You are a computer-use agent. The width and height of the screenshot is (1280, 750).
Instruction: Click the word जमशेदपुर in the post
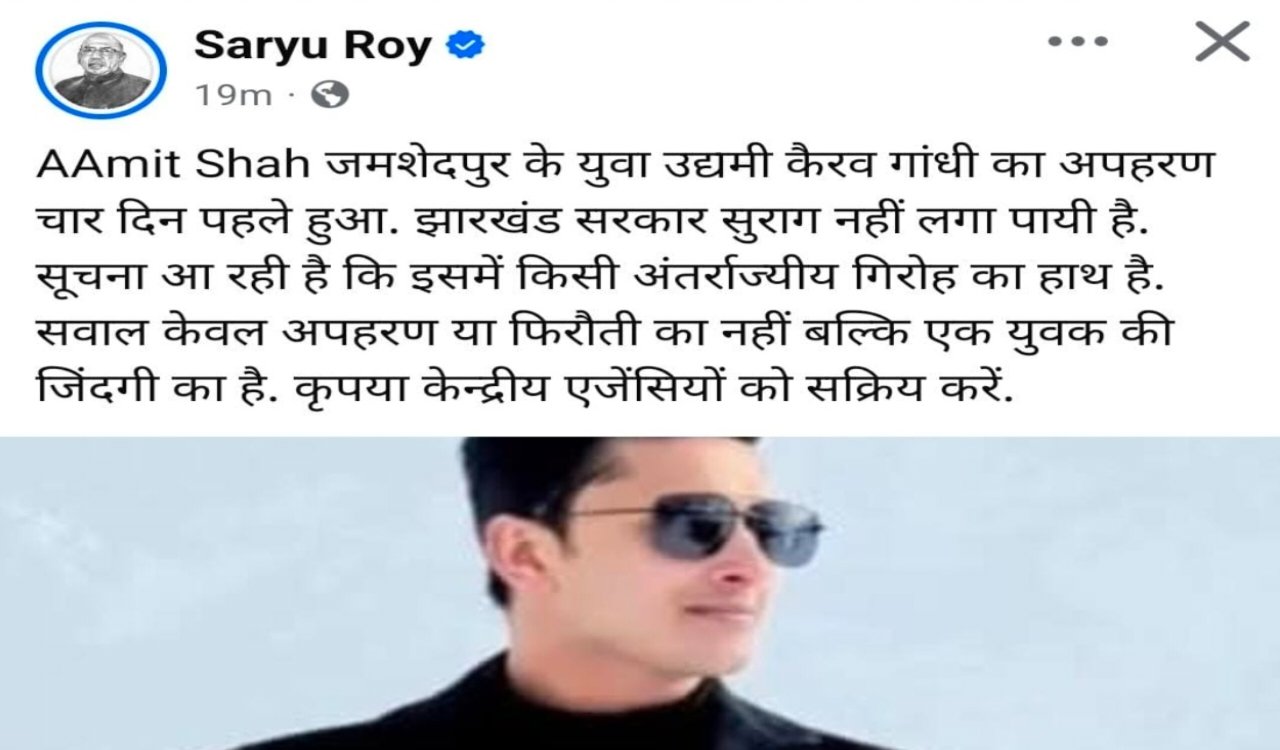point(415,167)
